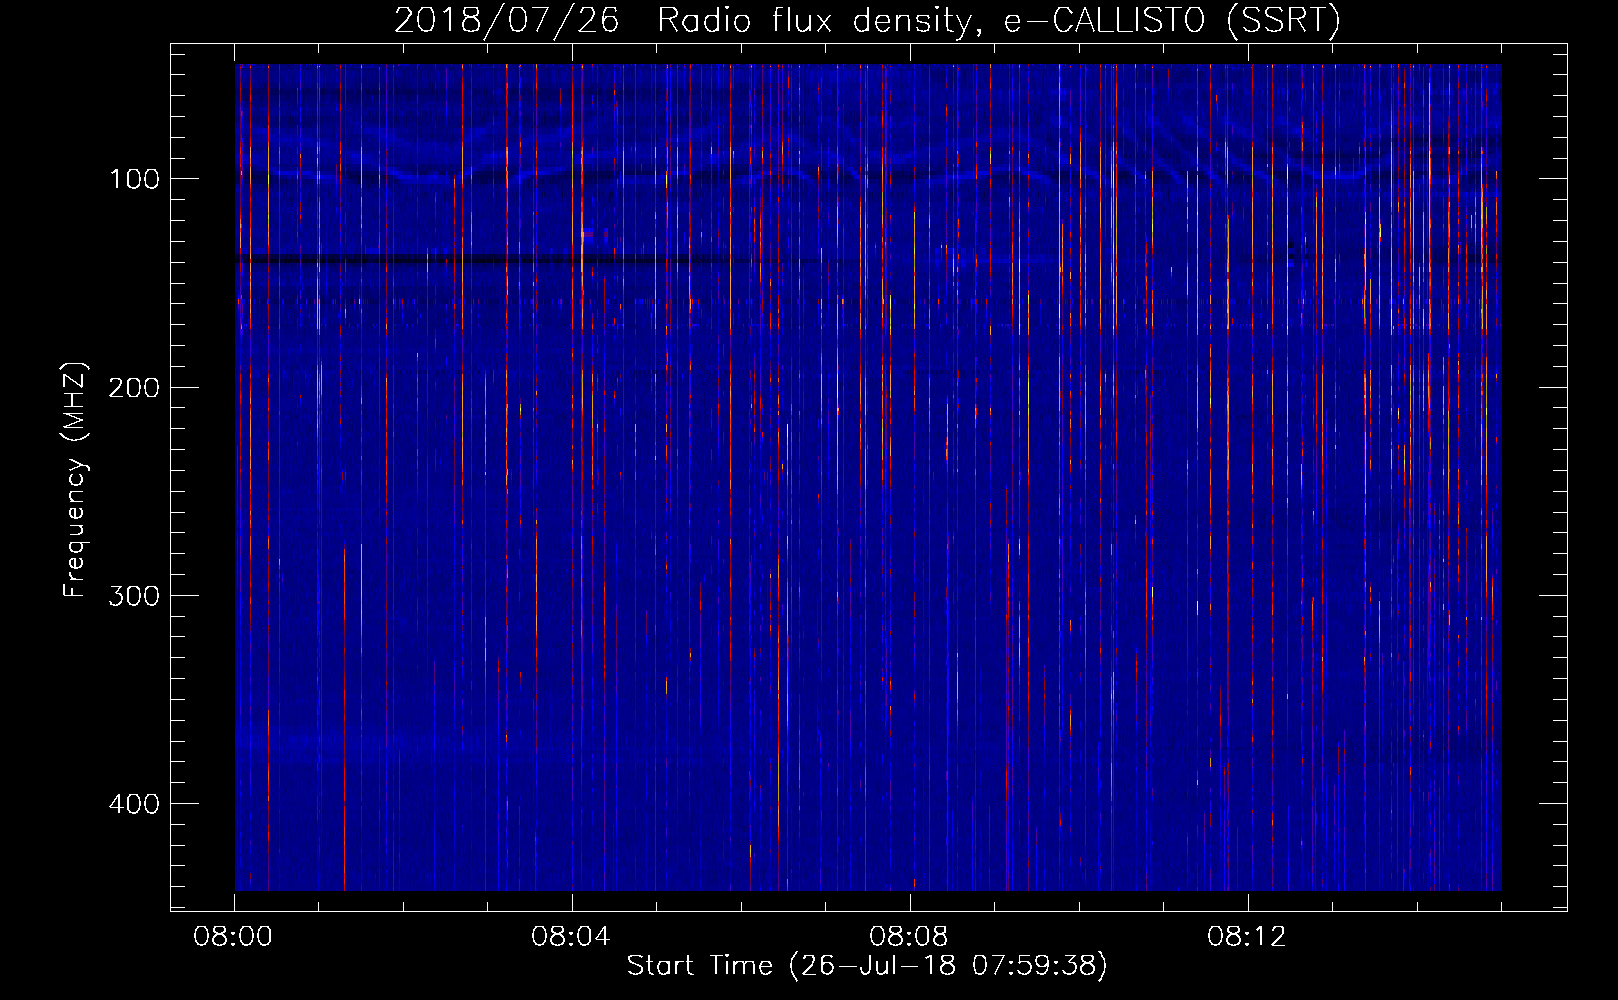Screen dimensions: 1618x1000
Task: Click the 'Frequency (MHZ)' axis label
Action: click(74, 479)
